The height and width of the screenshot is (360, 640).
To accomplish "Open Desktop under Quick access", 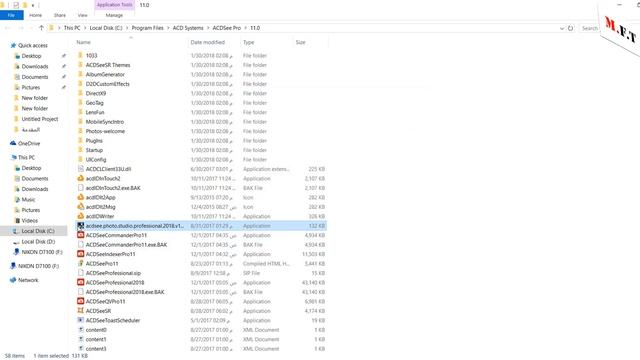I will (31, 56).
